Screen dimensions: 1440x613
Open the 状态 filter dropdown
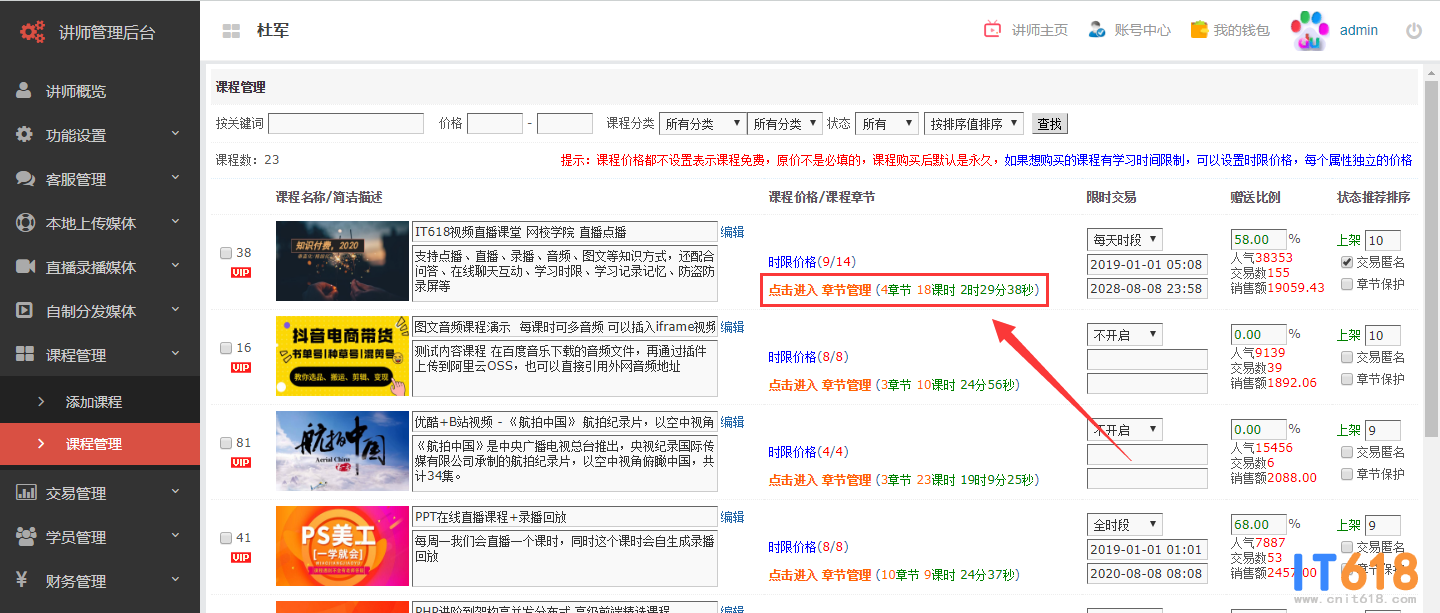886,124
